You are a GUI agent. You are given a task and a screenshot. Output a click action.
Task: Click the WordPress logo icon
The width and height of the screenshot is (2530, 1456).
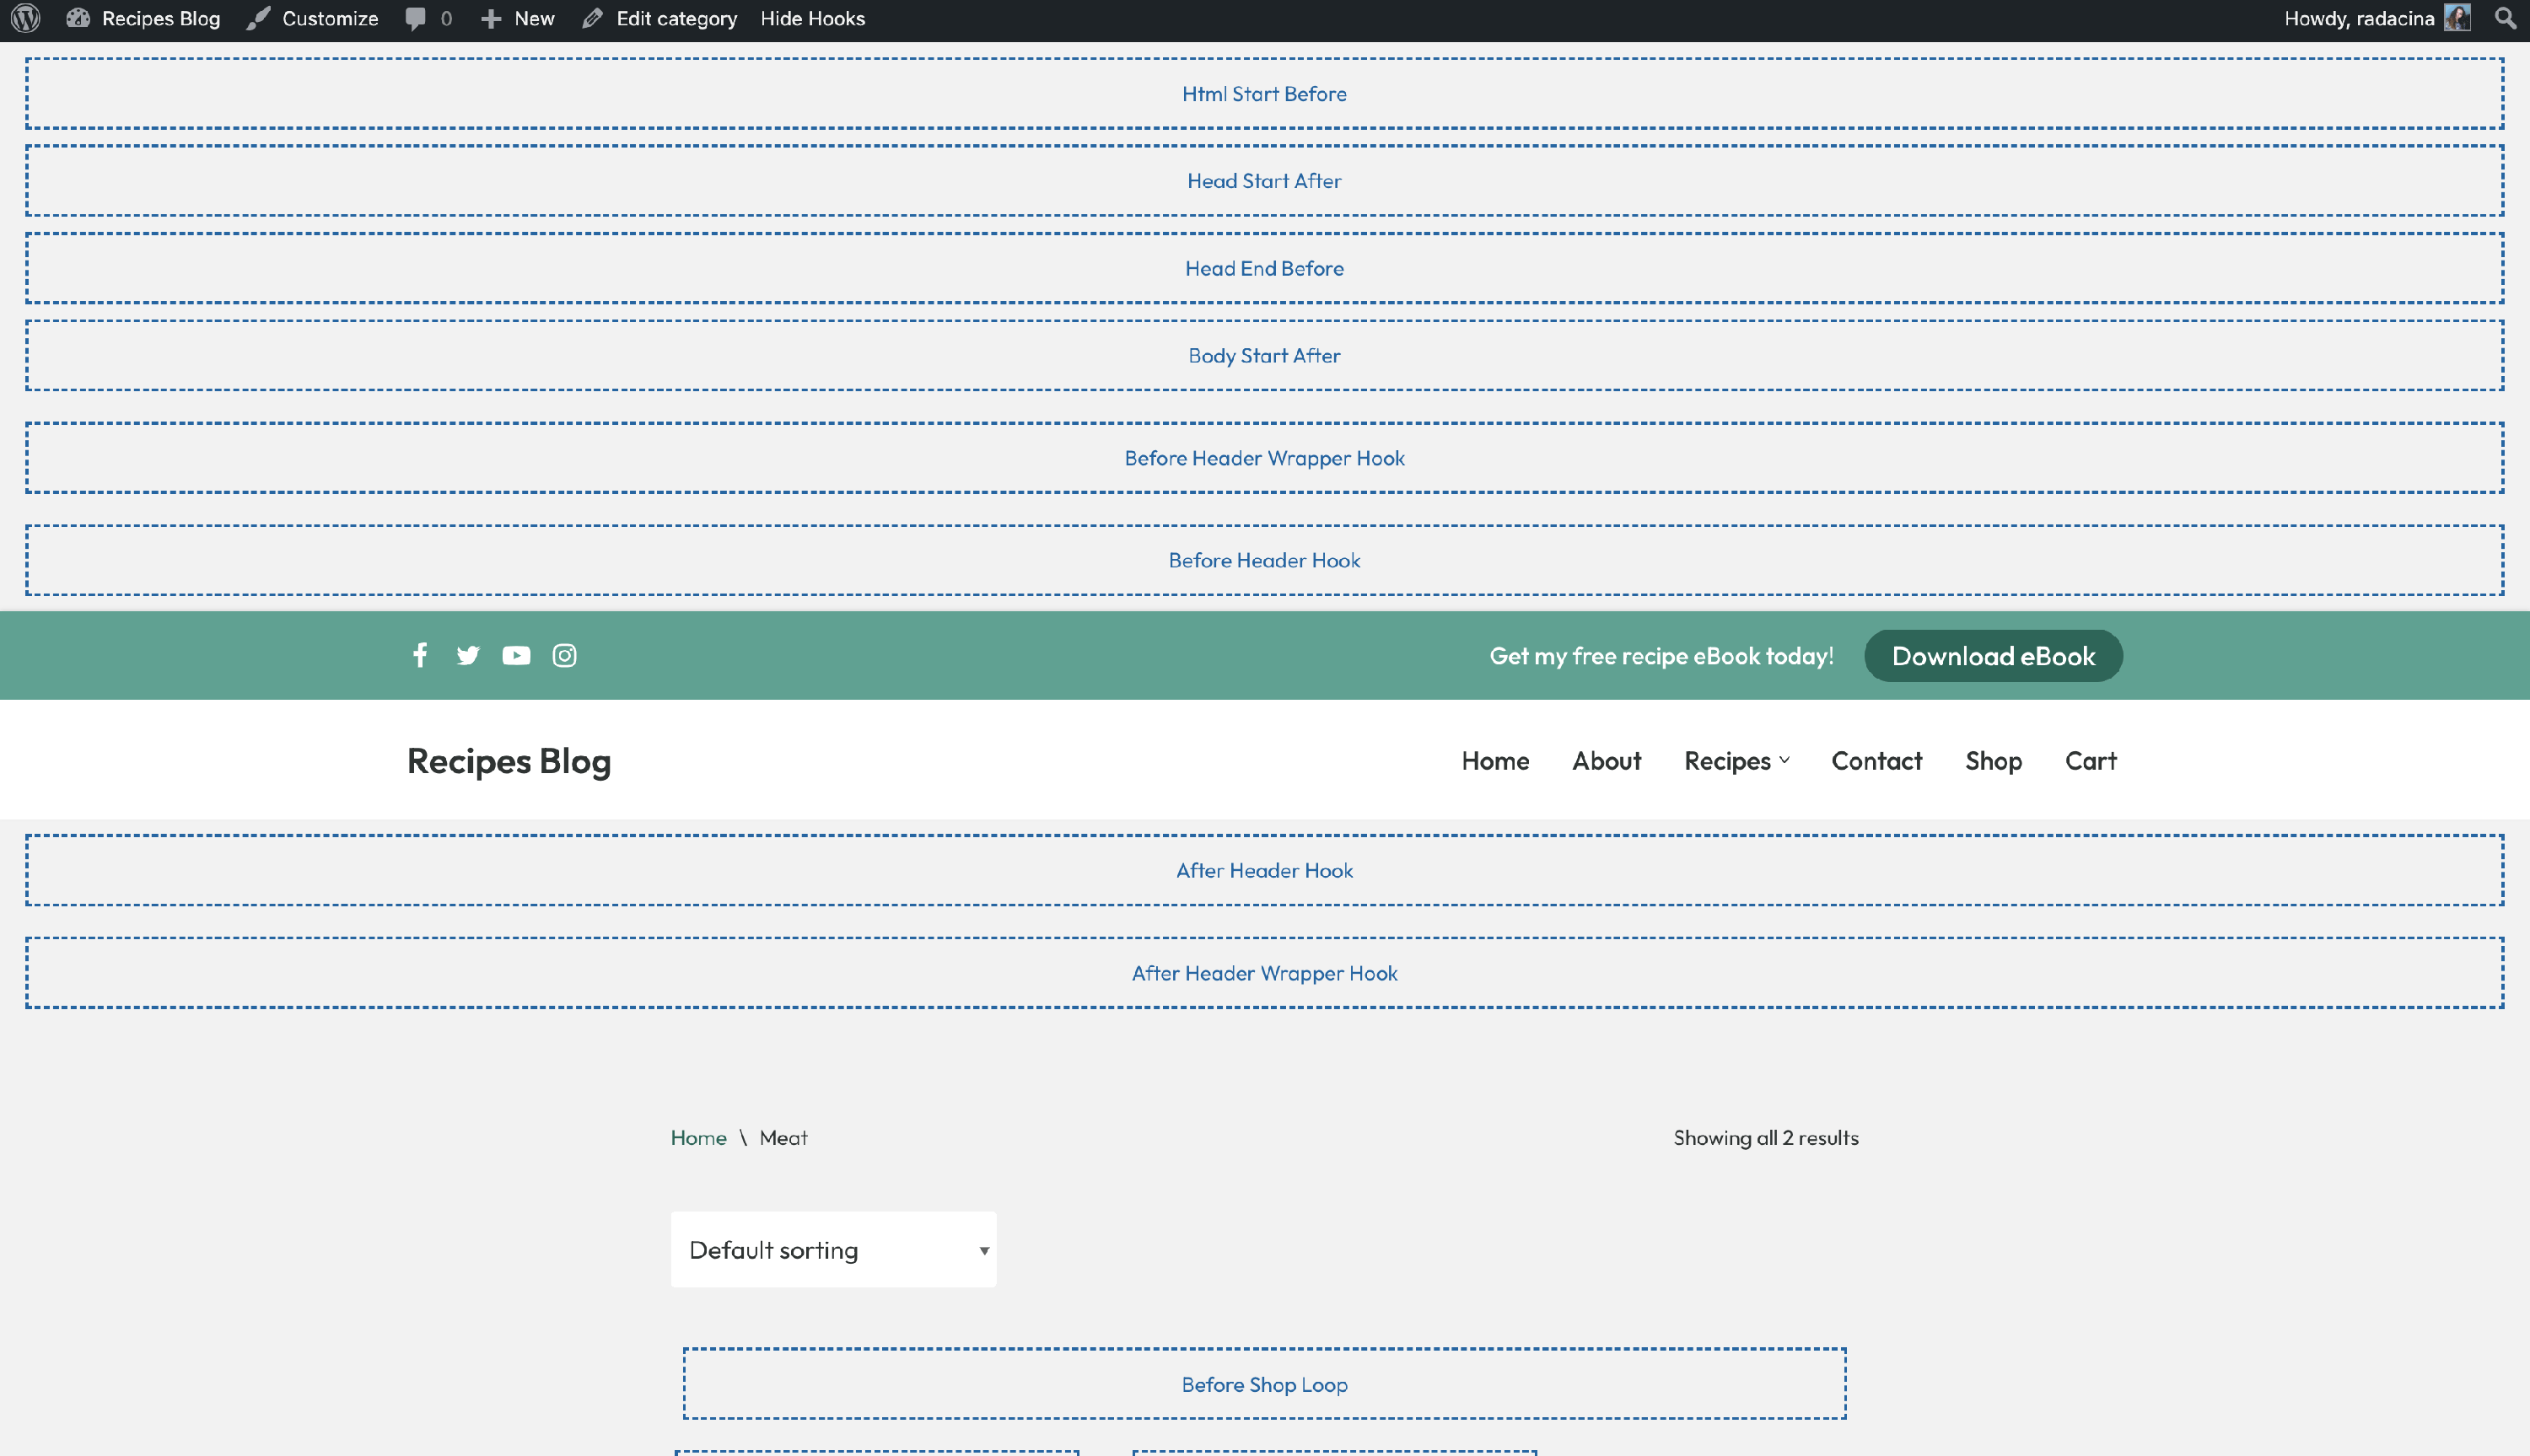pyautogui.click(x=26, y=18)
